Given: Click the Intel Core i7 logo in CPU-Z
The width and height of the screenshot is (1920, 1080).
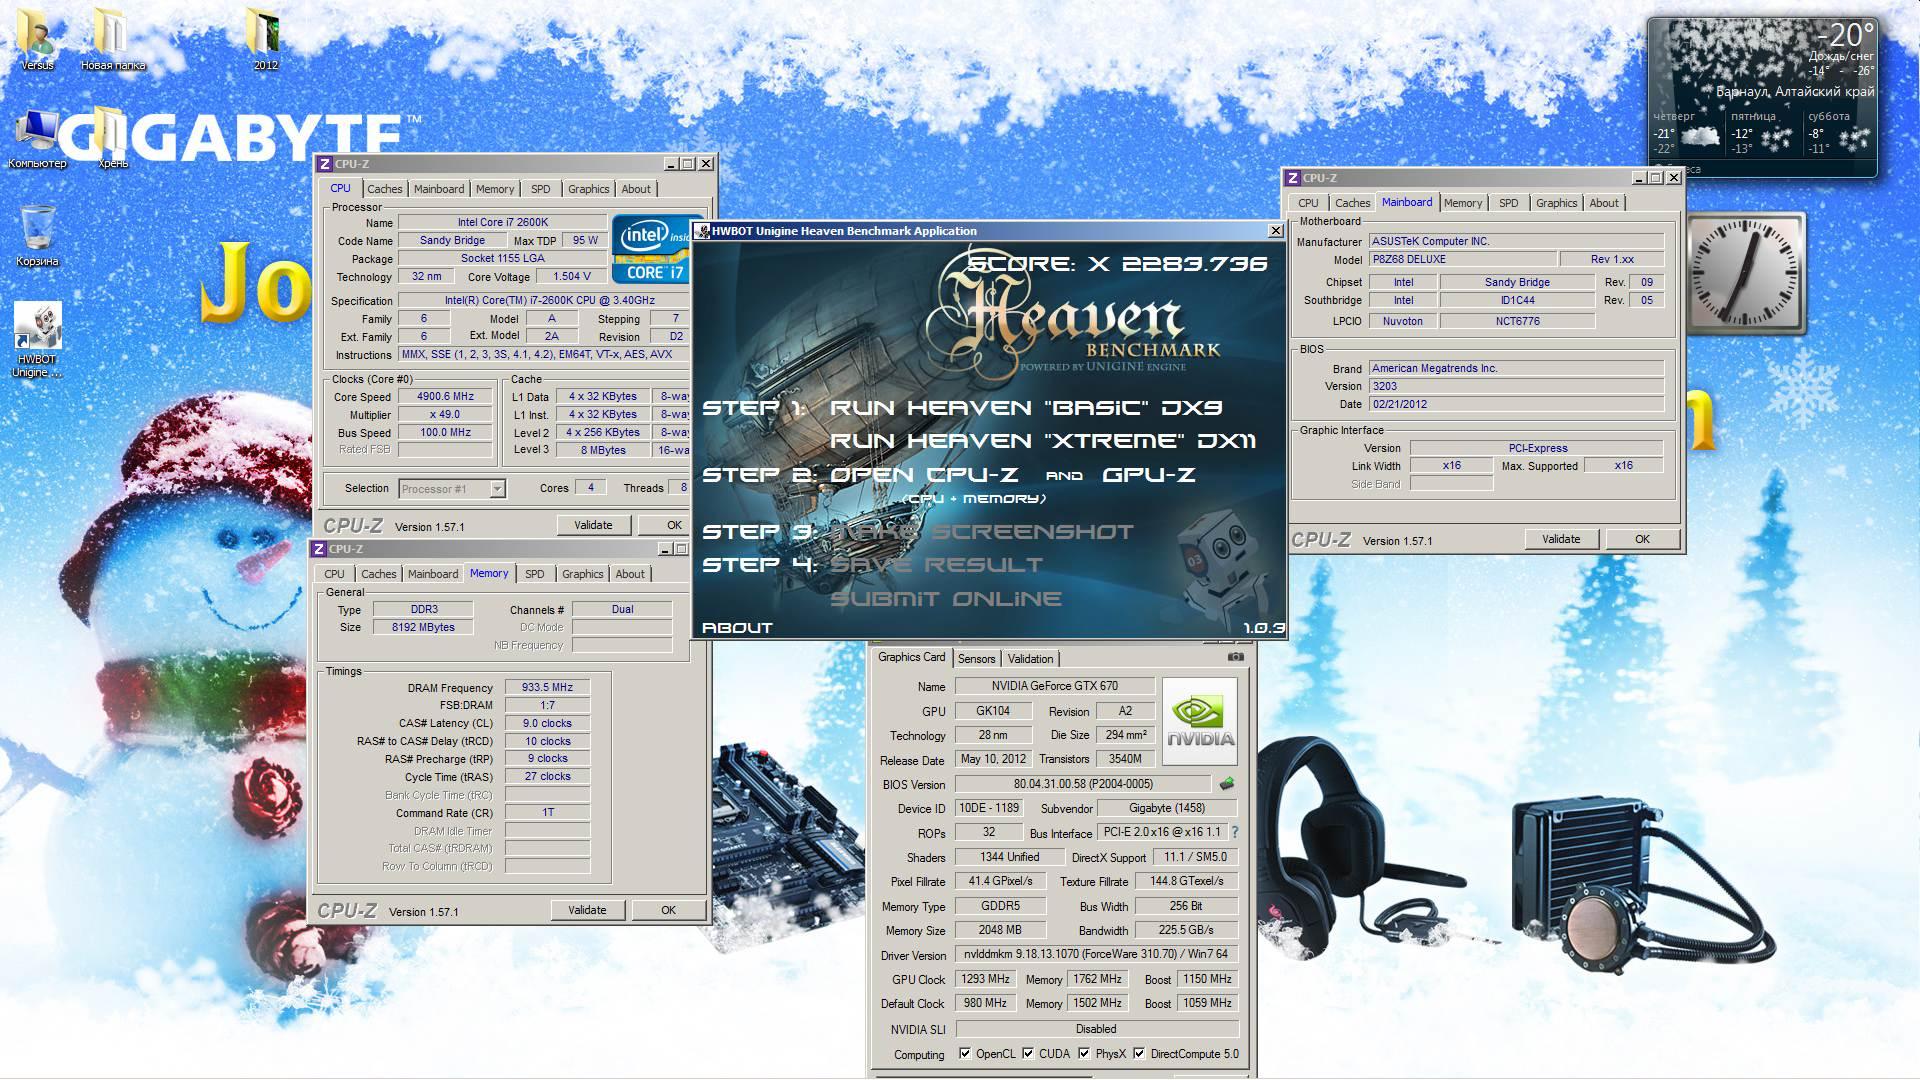Looking at the screenshot, I should pos(651,249).
